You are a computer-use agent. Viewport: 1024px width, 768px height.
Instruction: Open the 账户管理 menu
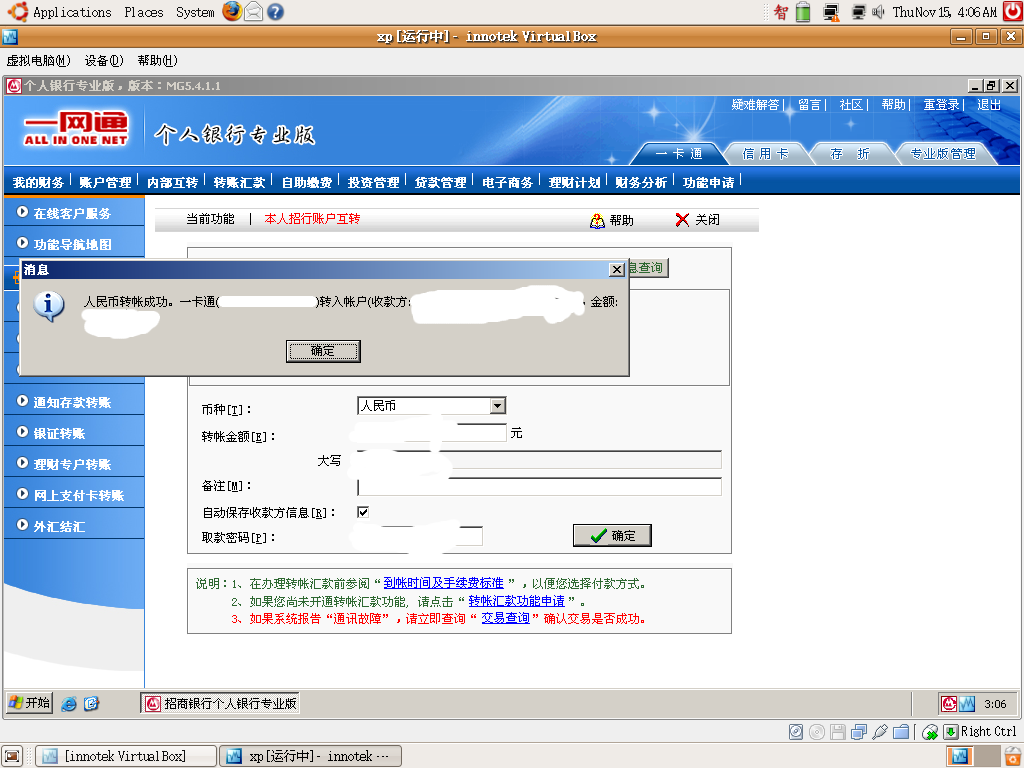[105, 182]
